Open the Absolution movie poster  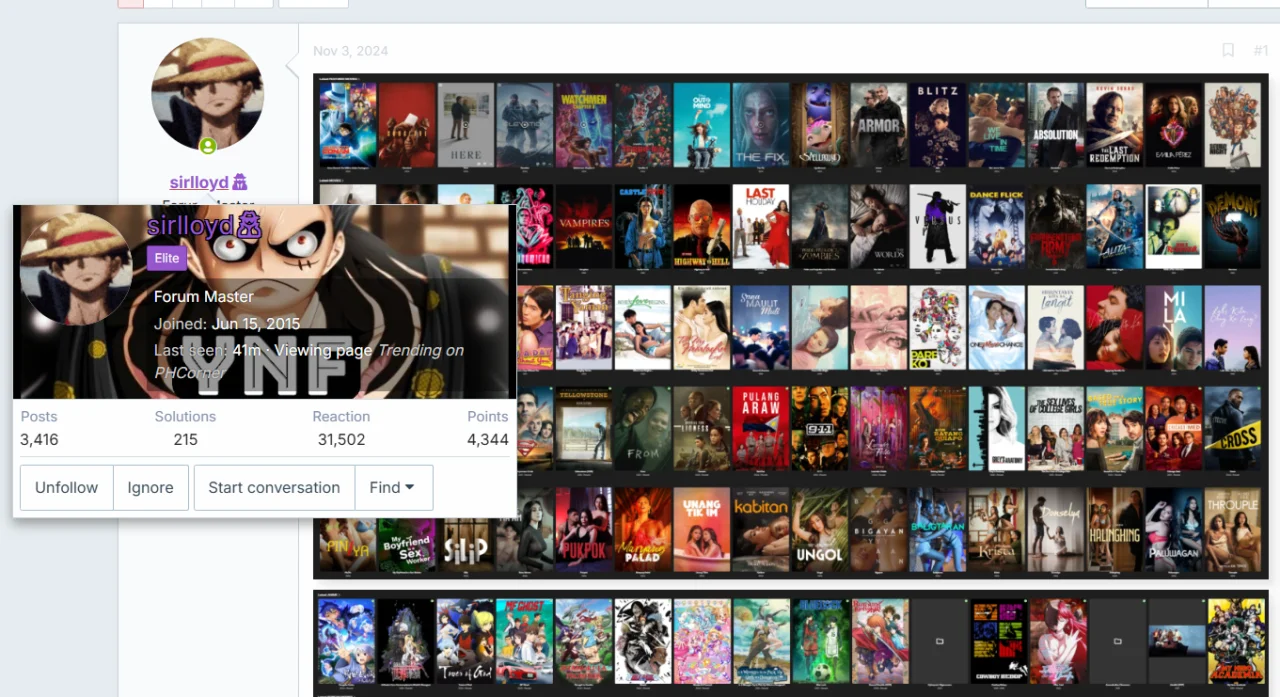1056,124
